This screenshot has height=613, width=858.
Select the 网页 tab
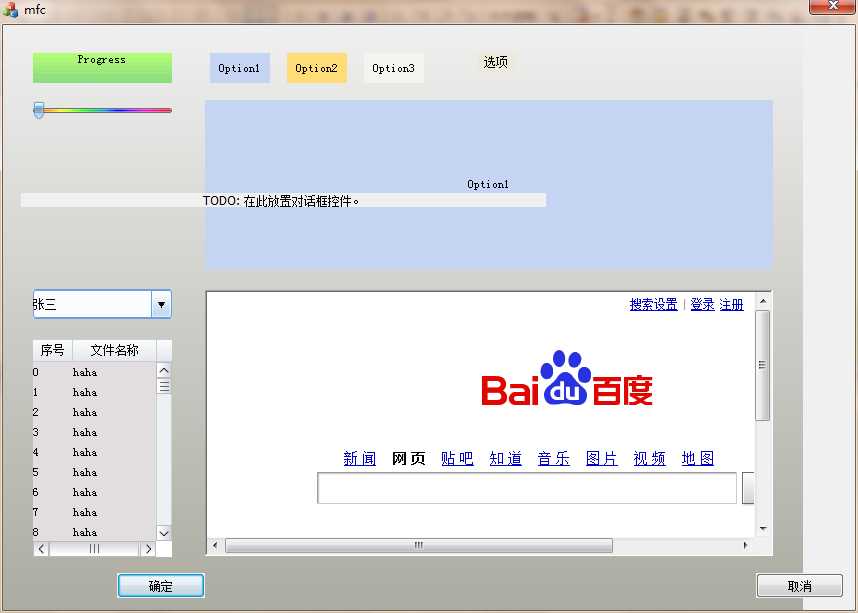(x=408, y=458)
